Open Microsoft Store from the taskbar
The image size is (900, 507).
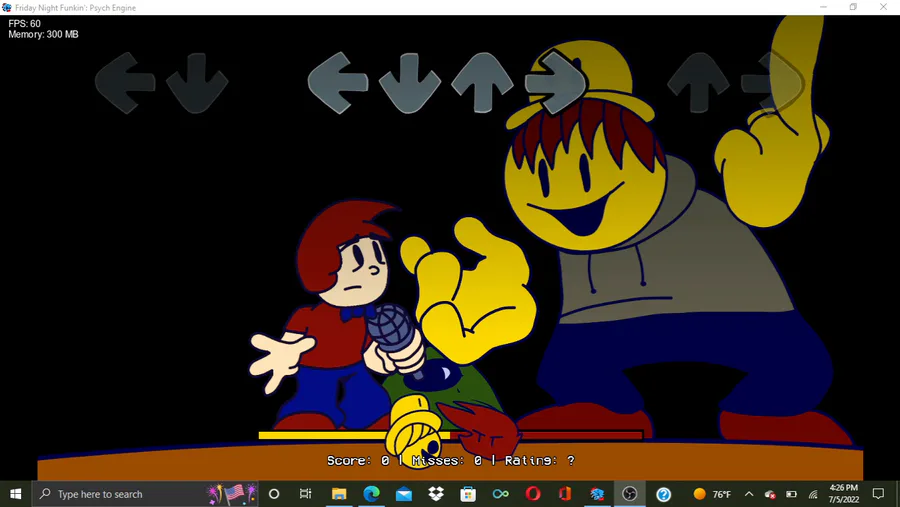click(468, 494)
